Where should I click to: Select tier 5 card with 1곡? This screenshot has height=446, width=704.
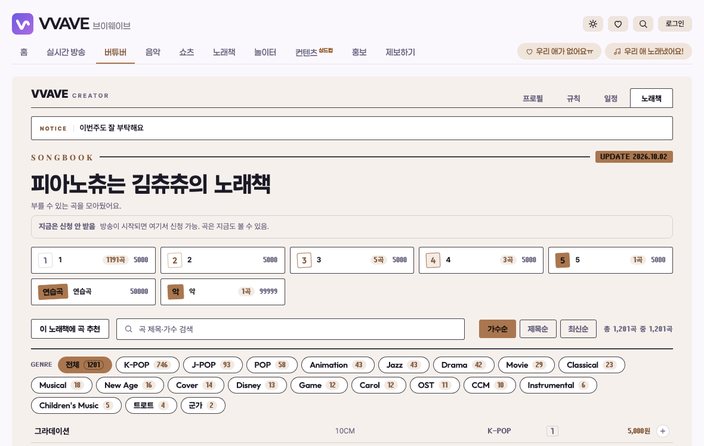click(610, 260)
